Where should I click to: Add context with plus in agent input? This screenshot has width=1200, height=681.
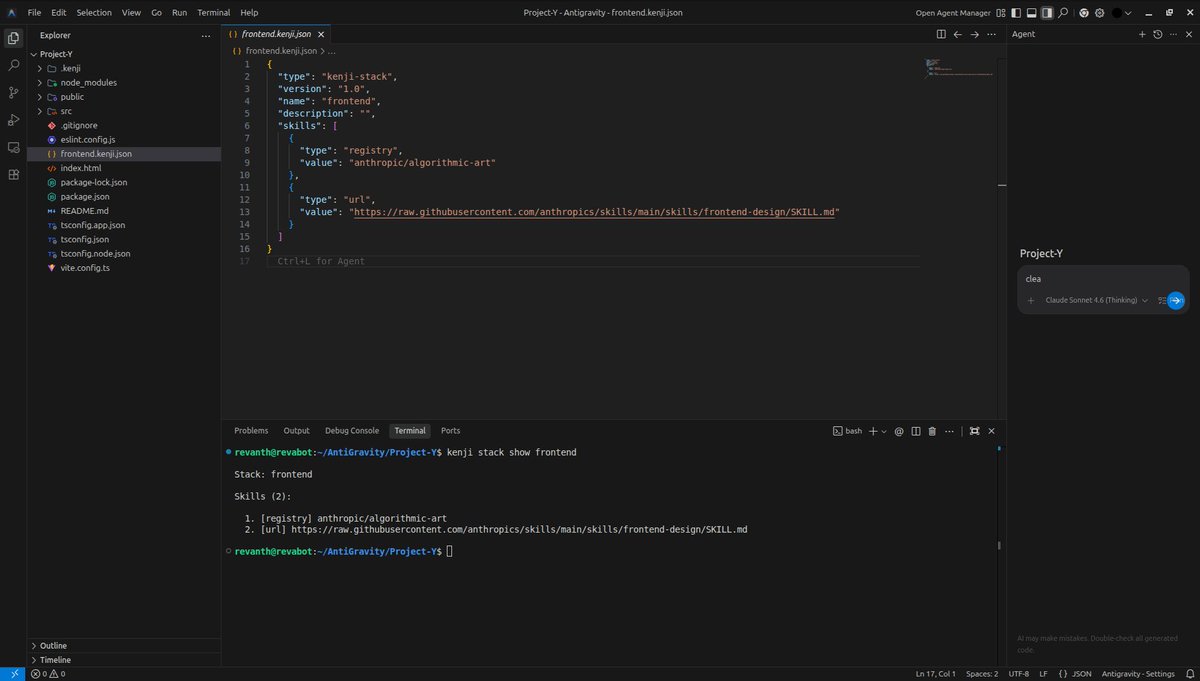point(1031,300)
